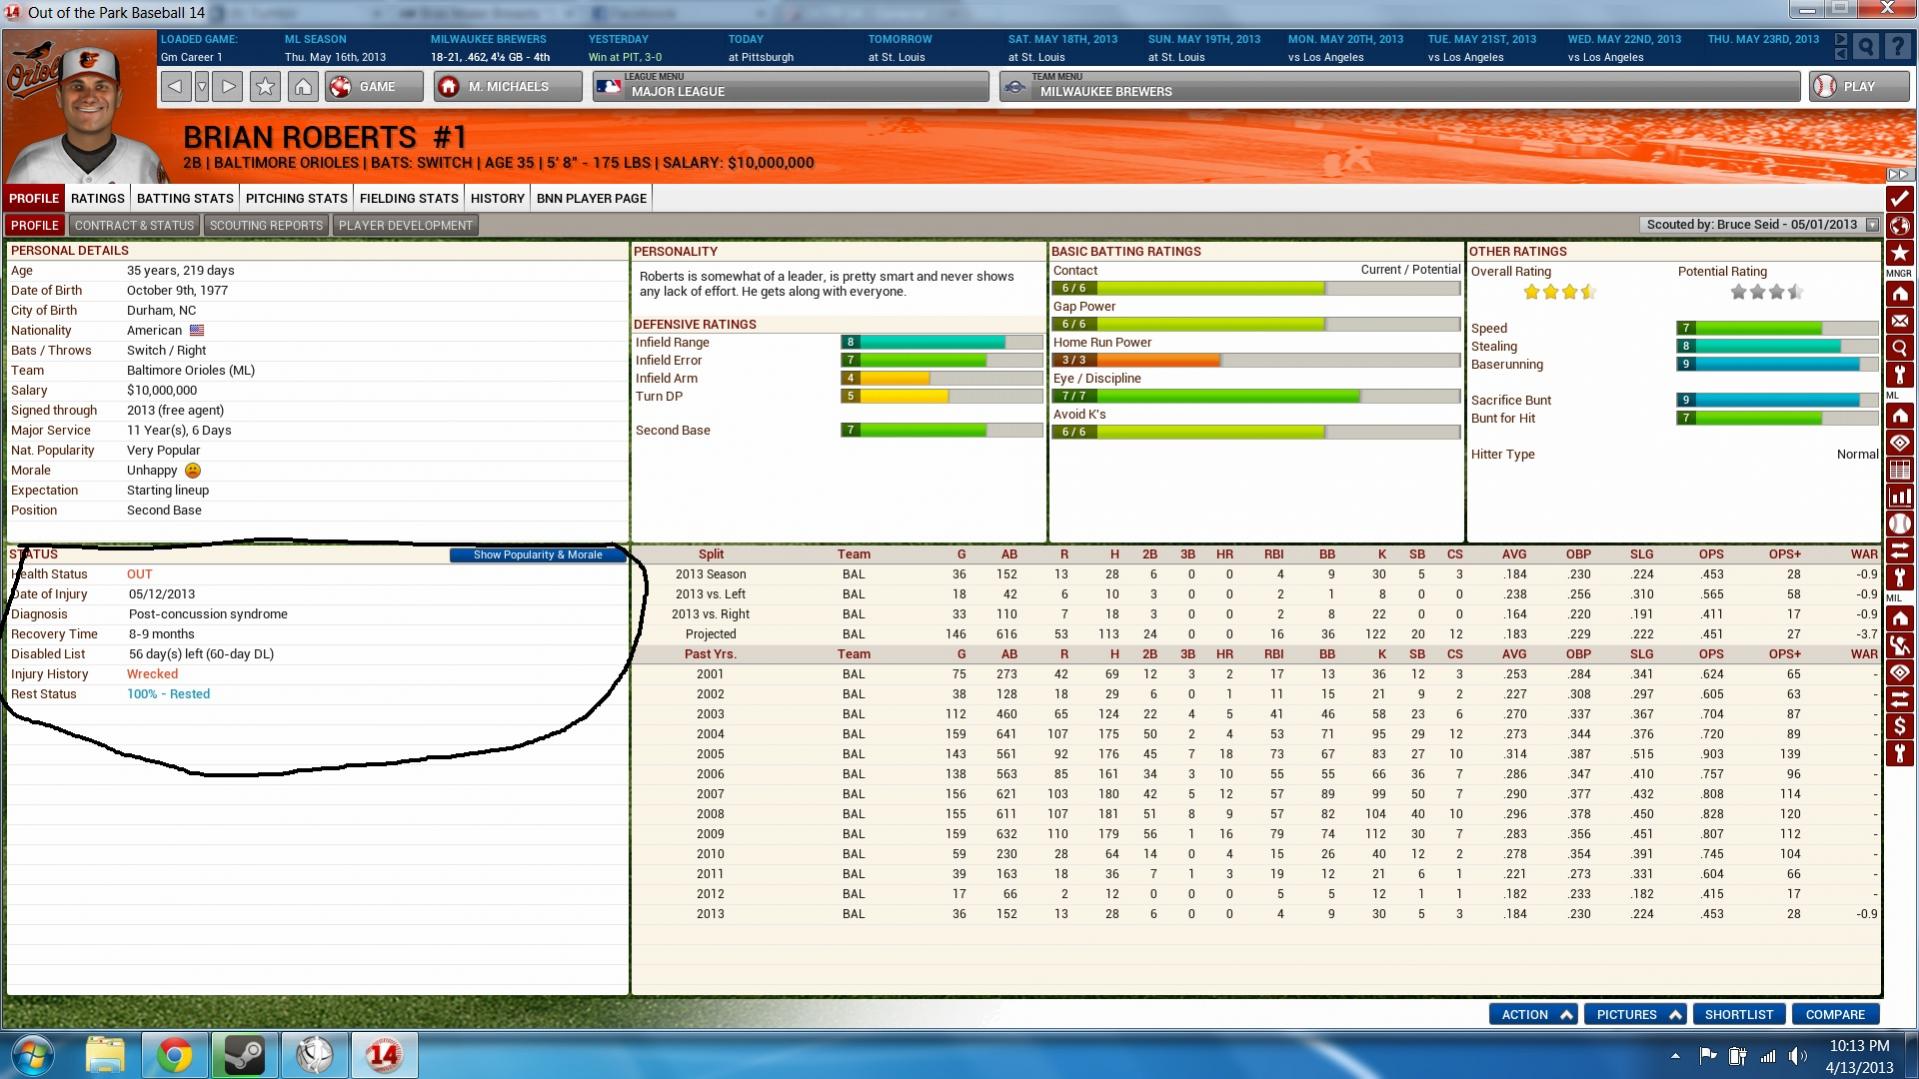Open the Contract & Status subtab

pos(134,226)
